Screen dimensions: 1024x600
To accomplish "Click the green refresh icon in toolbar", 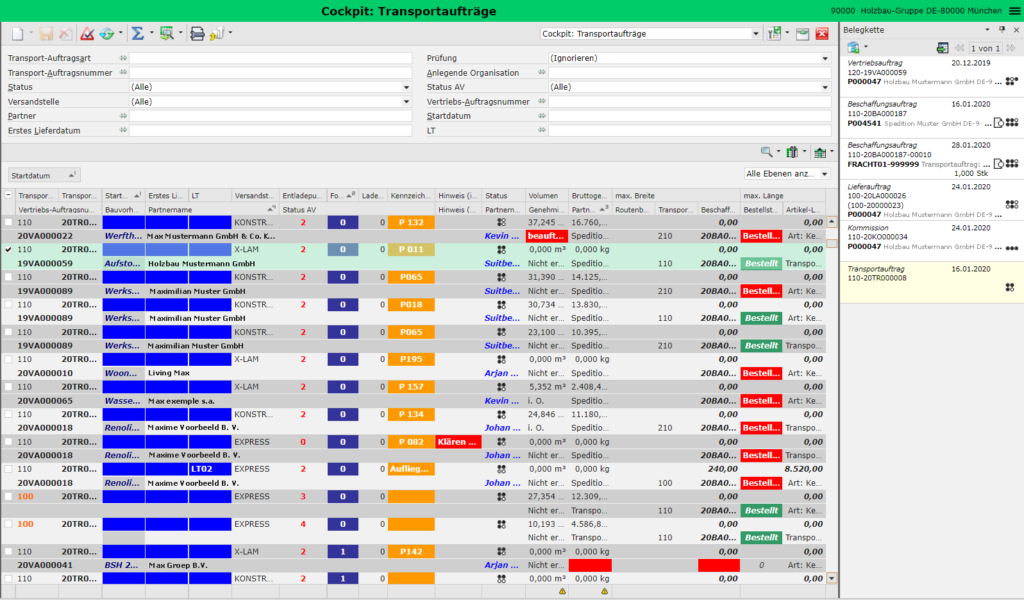I will (x=107, y=34).
